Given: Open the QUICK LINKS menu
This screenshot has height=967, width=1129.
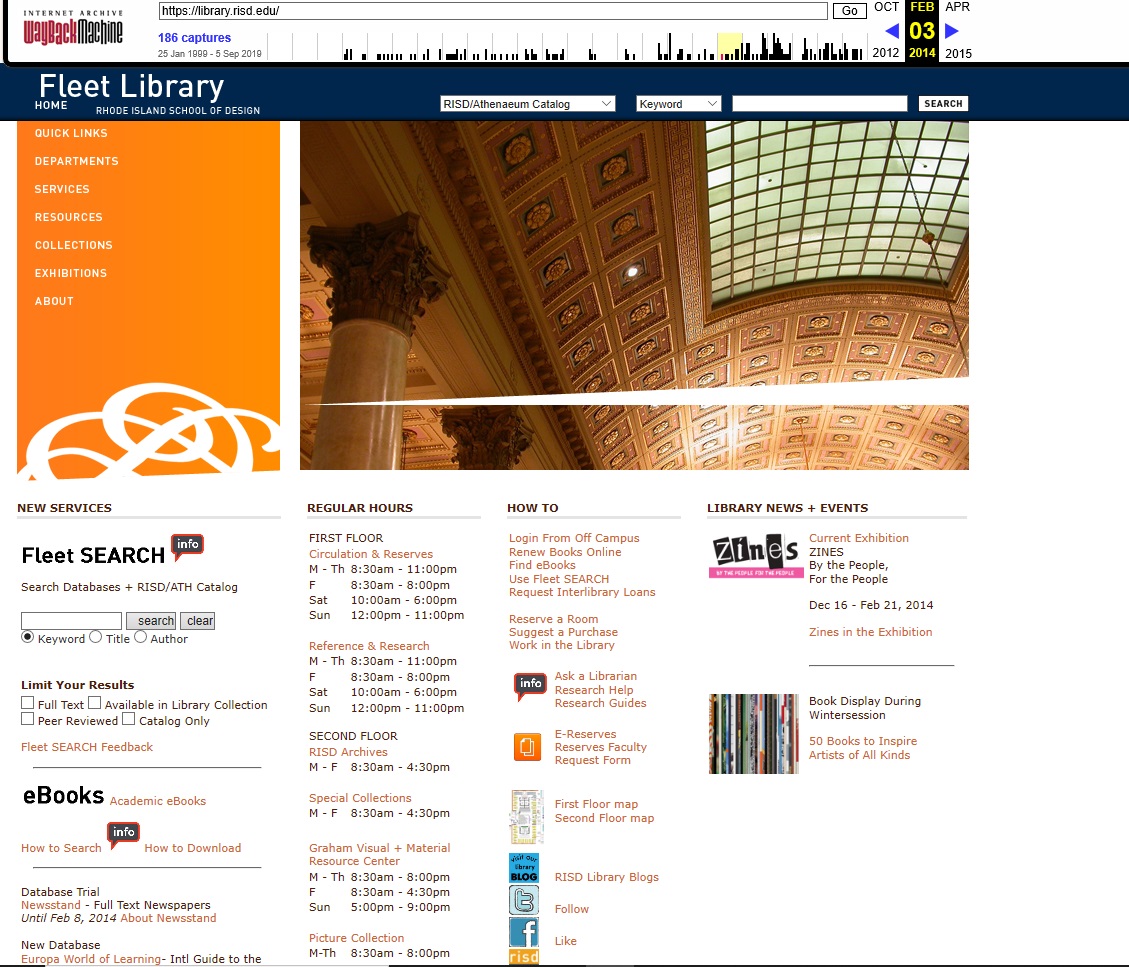Looking at the screenshot, I should (71, 133).
